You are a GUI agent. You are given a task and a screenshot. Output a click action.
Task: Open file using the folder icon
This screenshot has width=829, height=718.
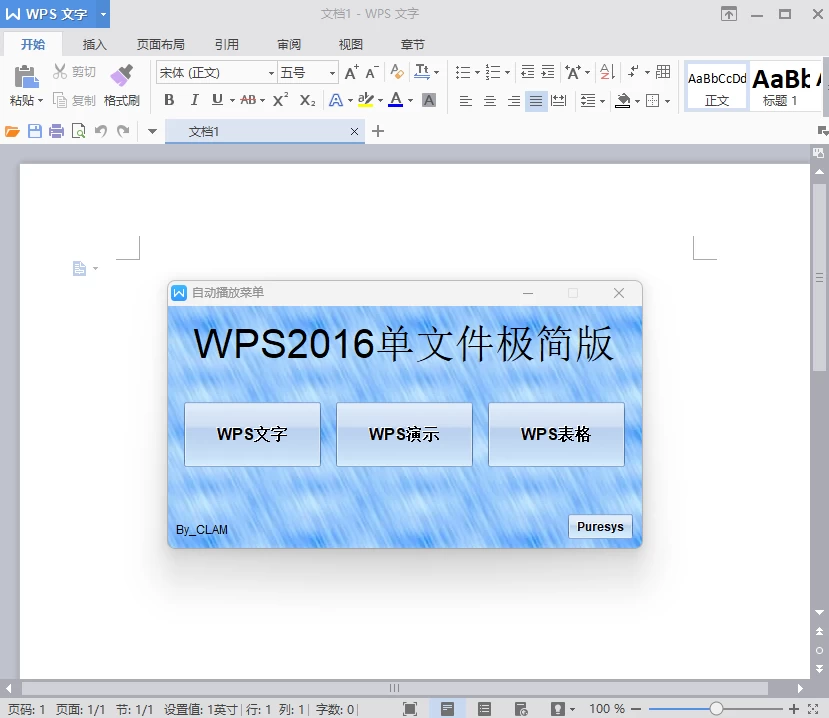(13, 131)
